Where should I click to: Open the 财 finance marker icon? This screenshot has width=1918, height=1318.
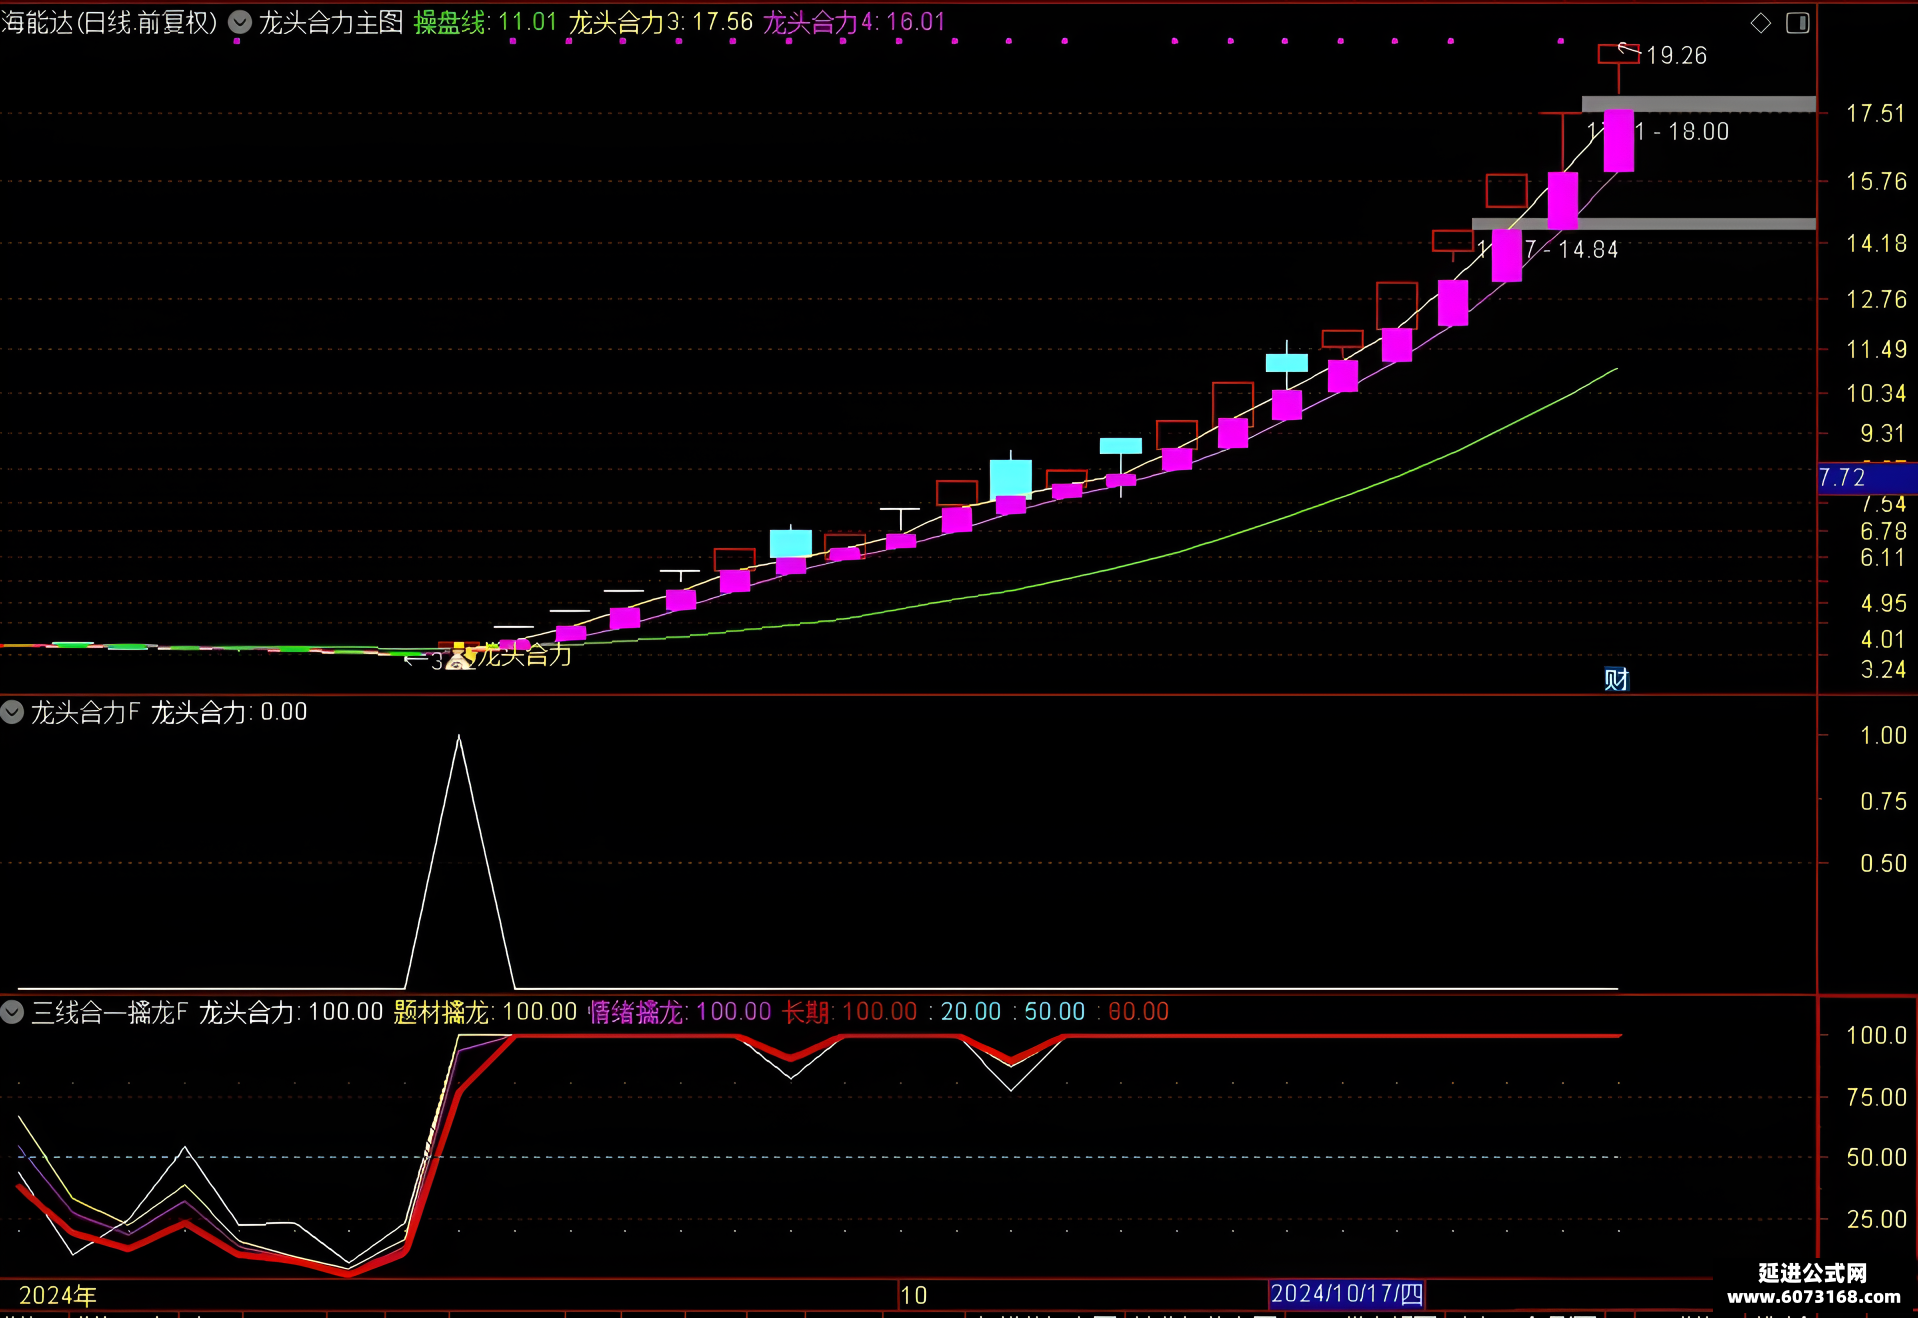1616,680
